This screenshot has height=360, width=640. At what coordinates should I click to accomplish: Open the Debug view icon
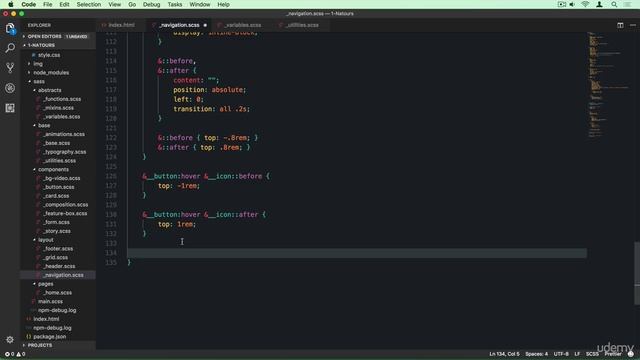pos(10,88)
